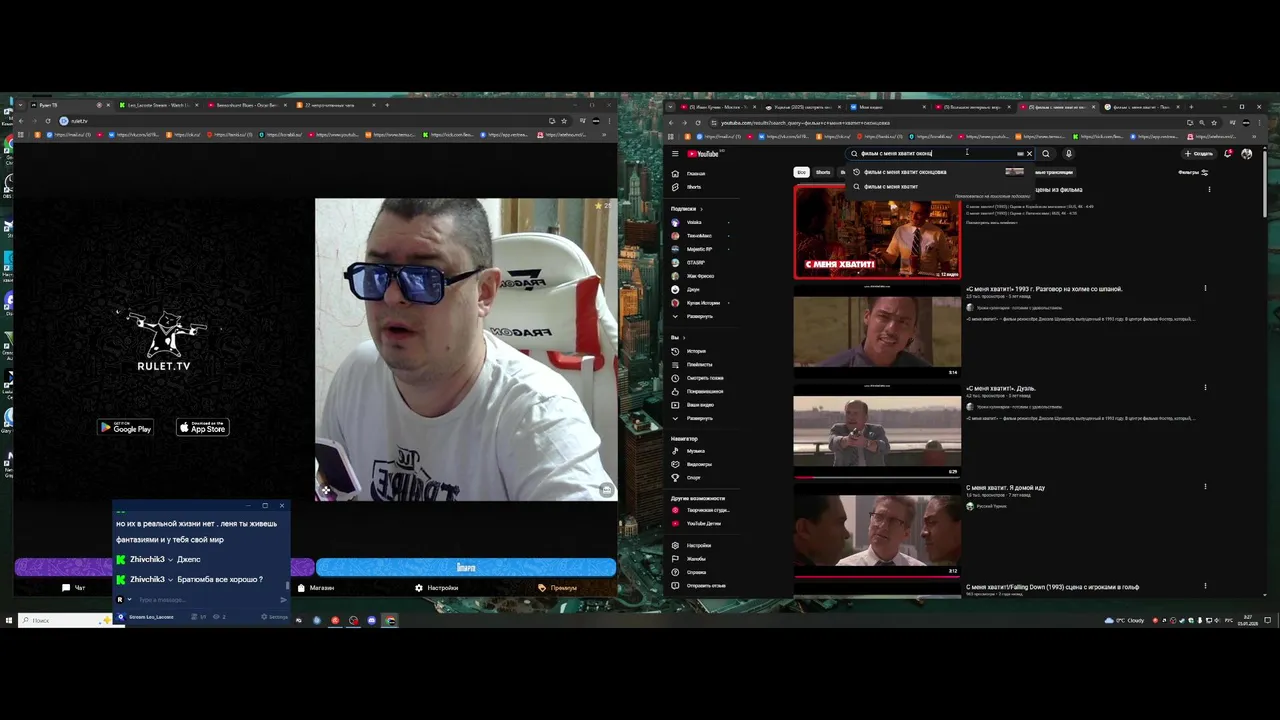1280x720 pixels.
Task: Select the Все filter chip
Action: tap(801, 172)
